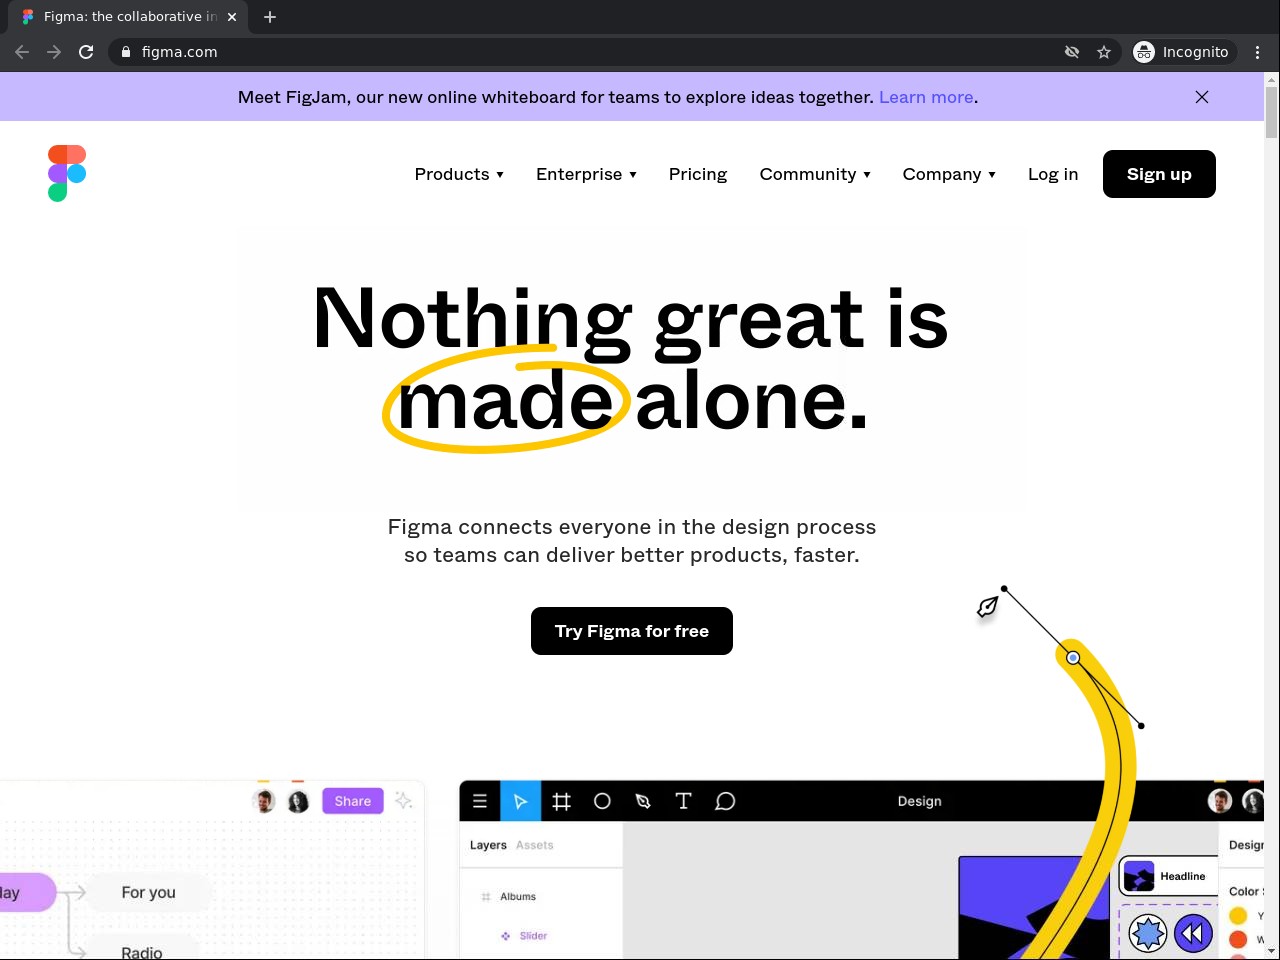Expand the Community dropdown menu

(x=815, y=174)
